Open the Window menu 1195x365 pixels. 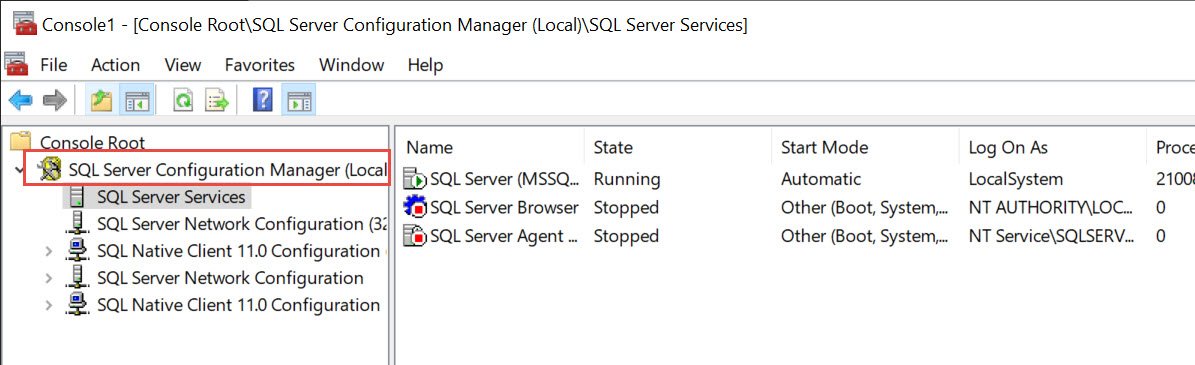click(x=351, y=65)
